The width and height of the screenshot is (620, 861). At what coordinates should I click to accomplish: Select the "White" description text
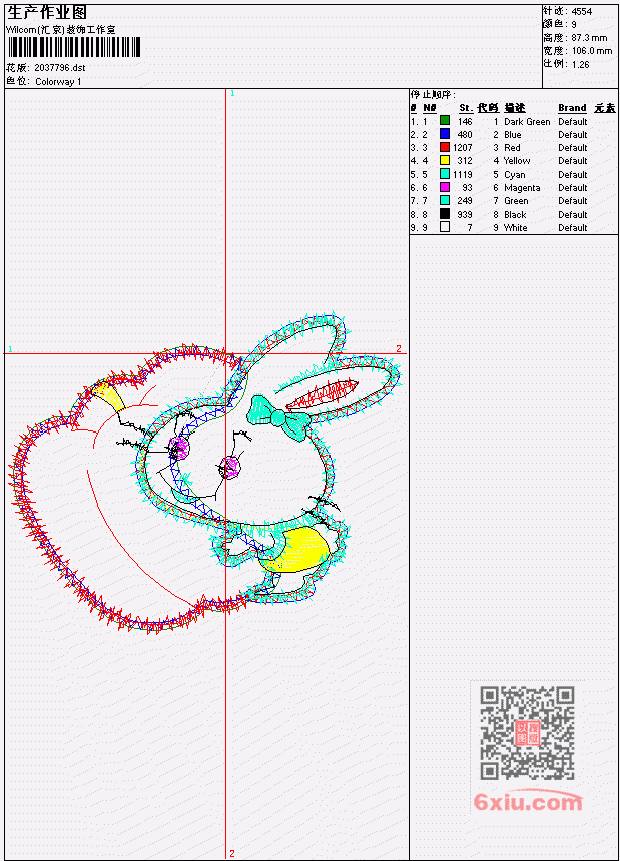[x=515, y=227]
